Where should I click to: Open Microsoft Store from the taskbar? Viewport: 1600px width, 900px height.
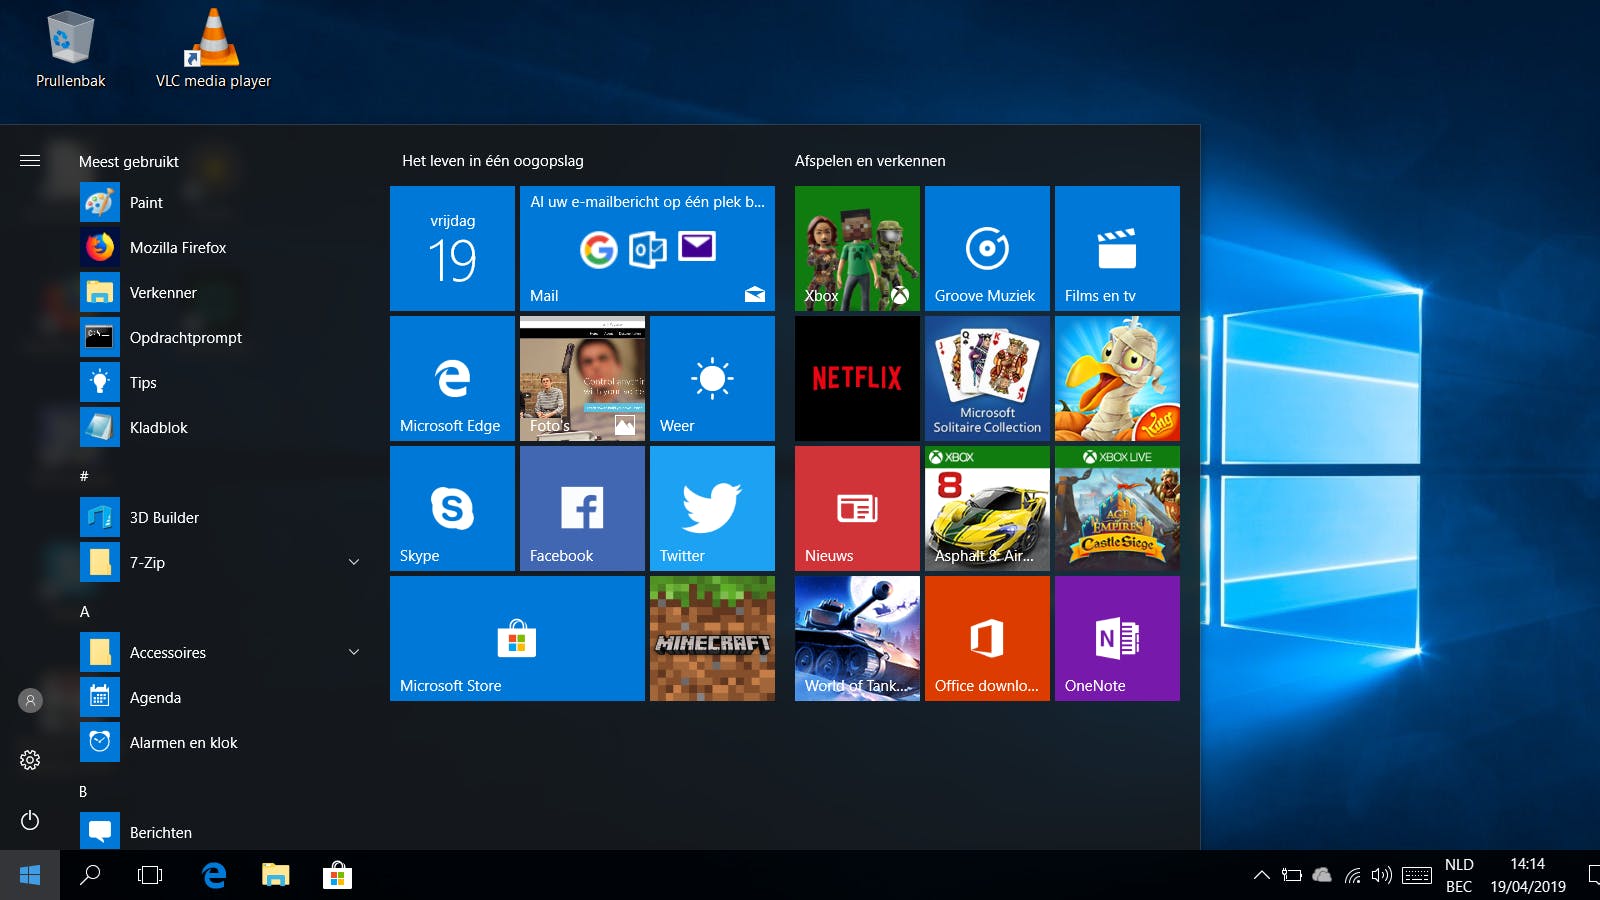[337, 875]
